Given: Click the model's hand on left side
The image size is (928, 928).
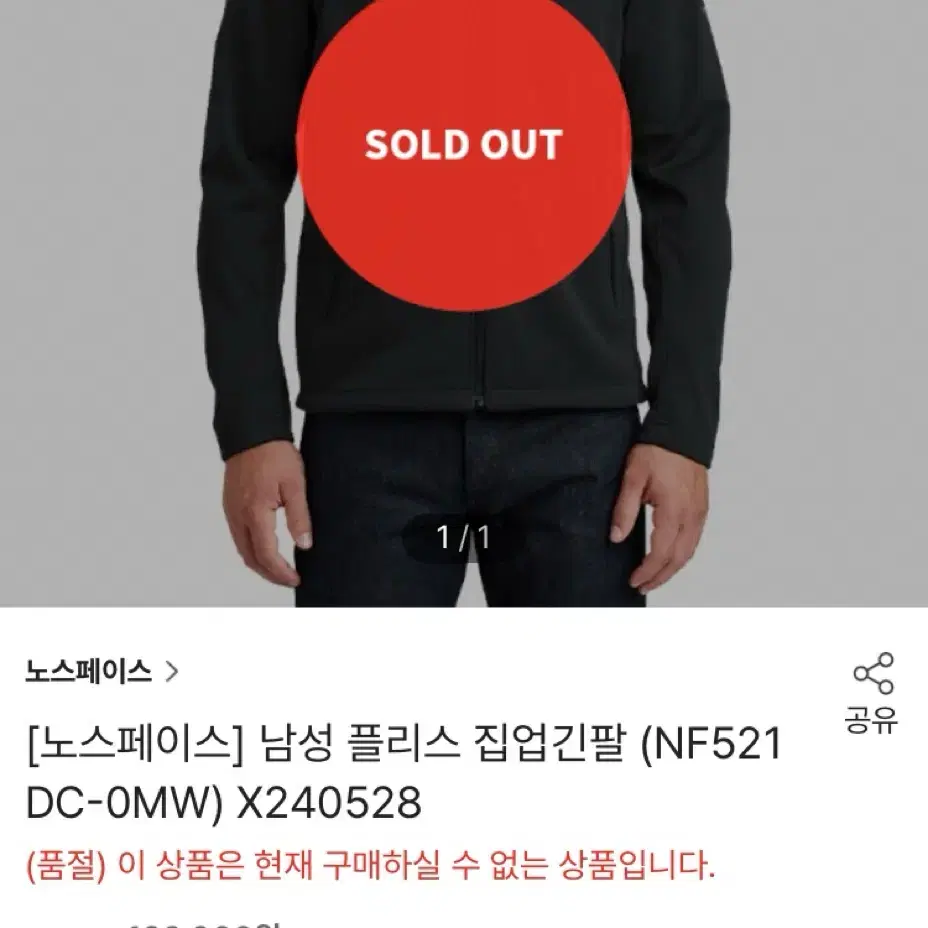Looking at the screenshot, I should point(268,515).
